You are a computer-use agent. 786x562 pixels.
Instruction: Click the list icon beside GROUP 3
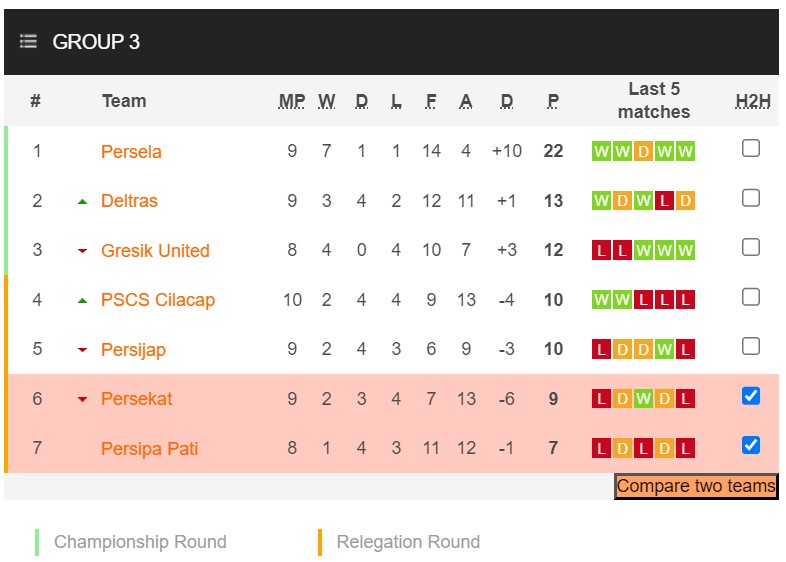(x=28, y=41)
